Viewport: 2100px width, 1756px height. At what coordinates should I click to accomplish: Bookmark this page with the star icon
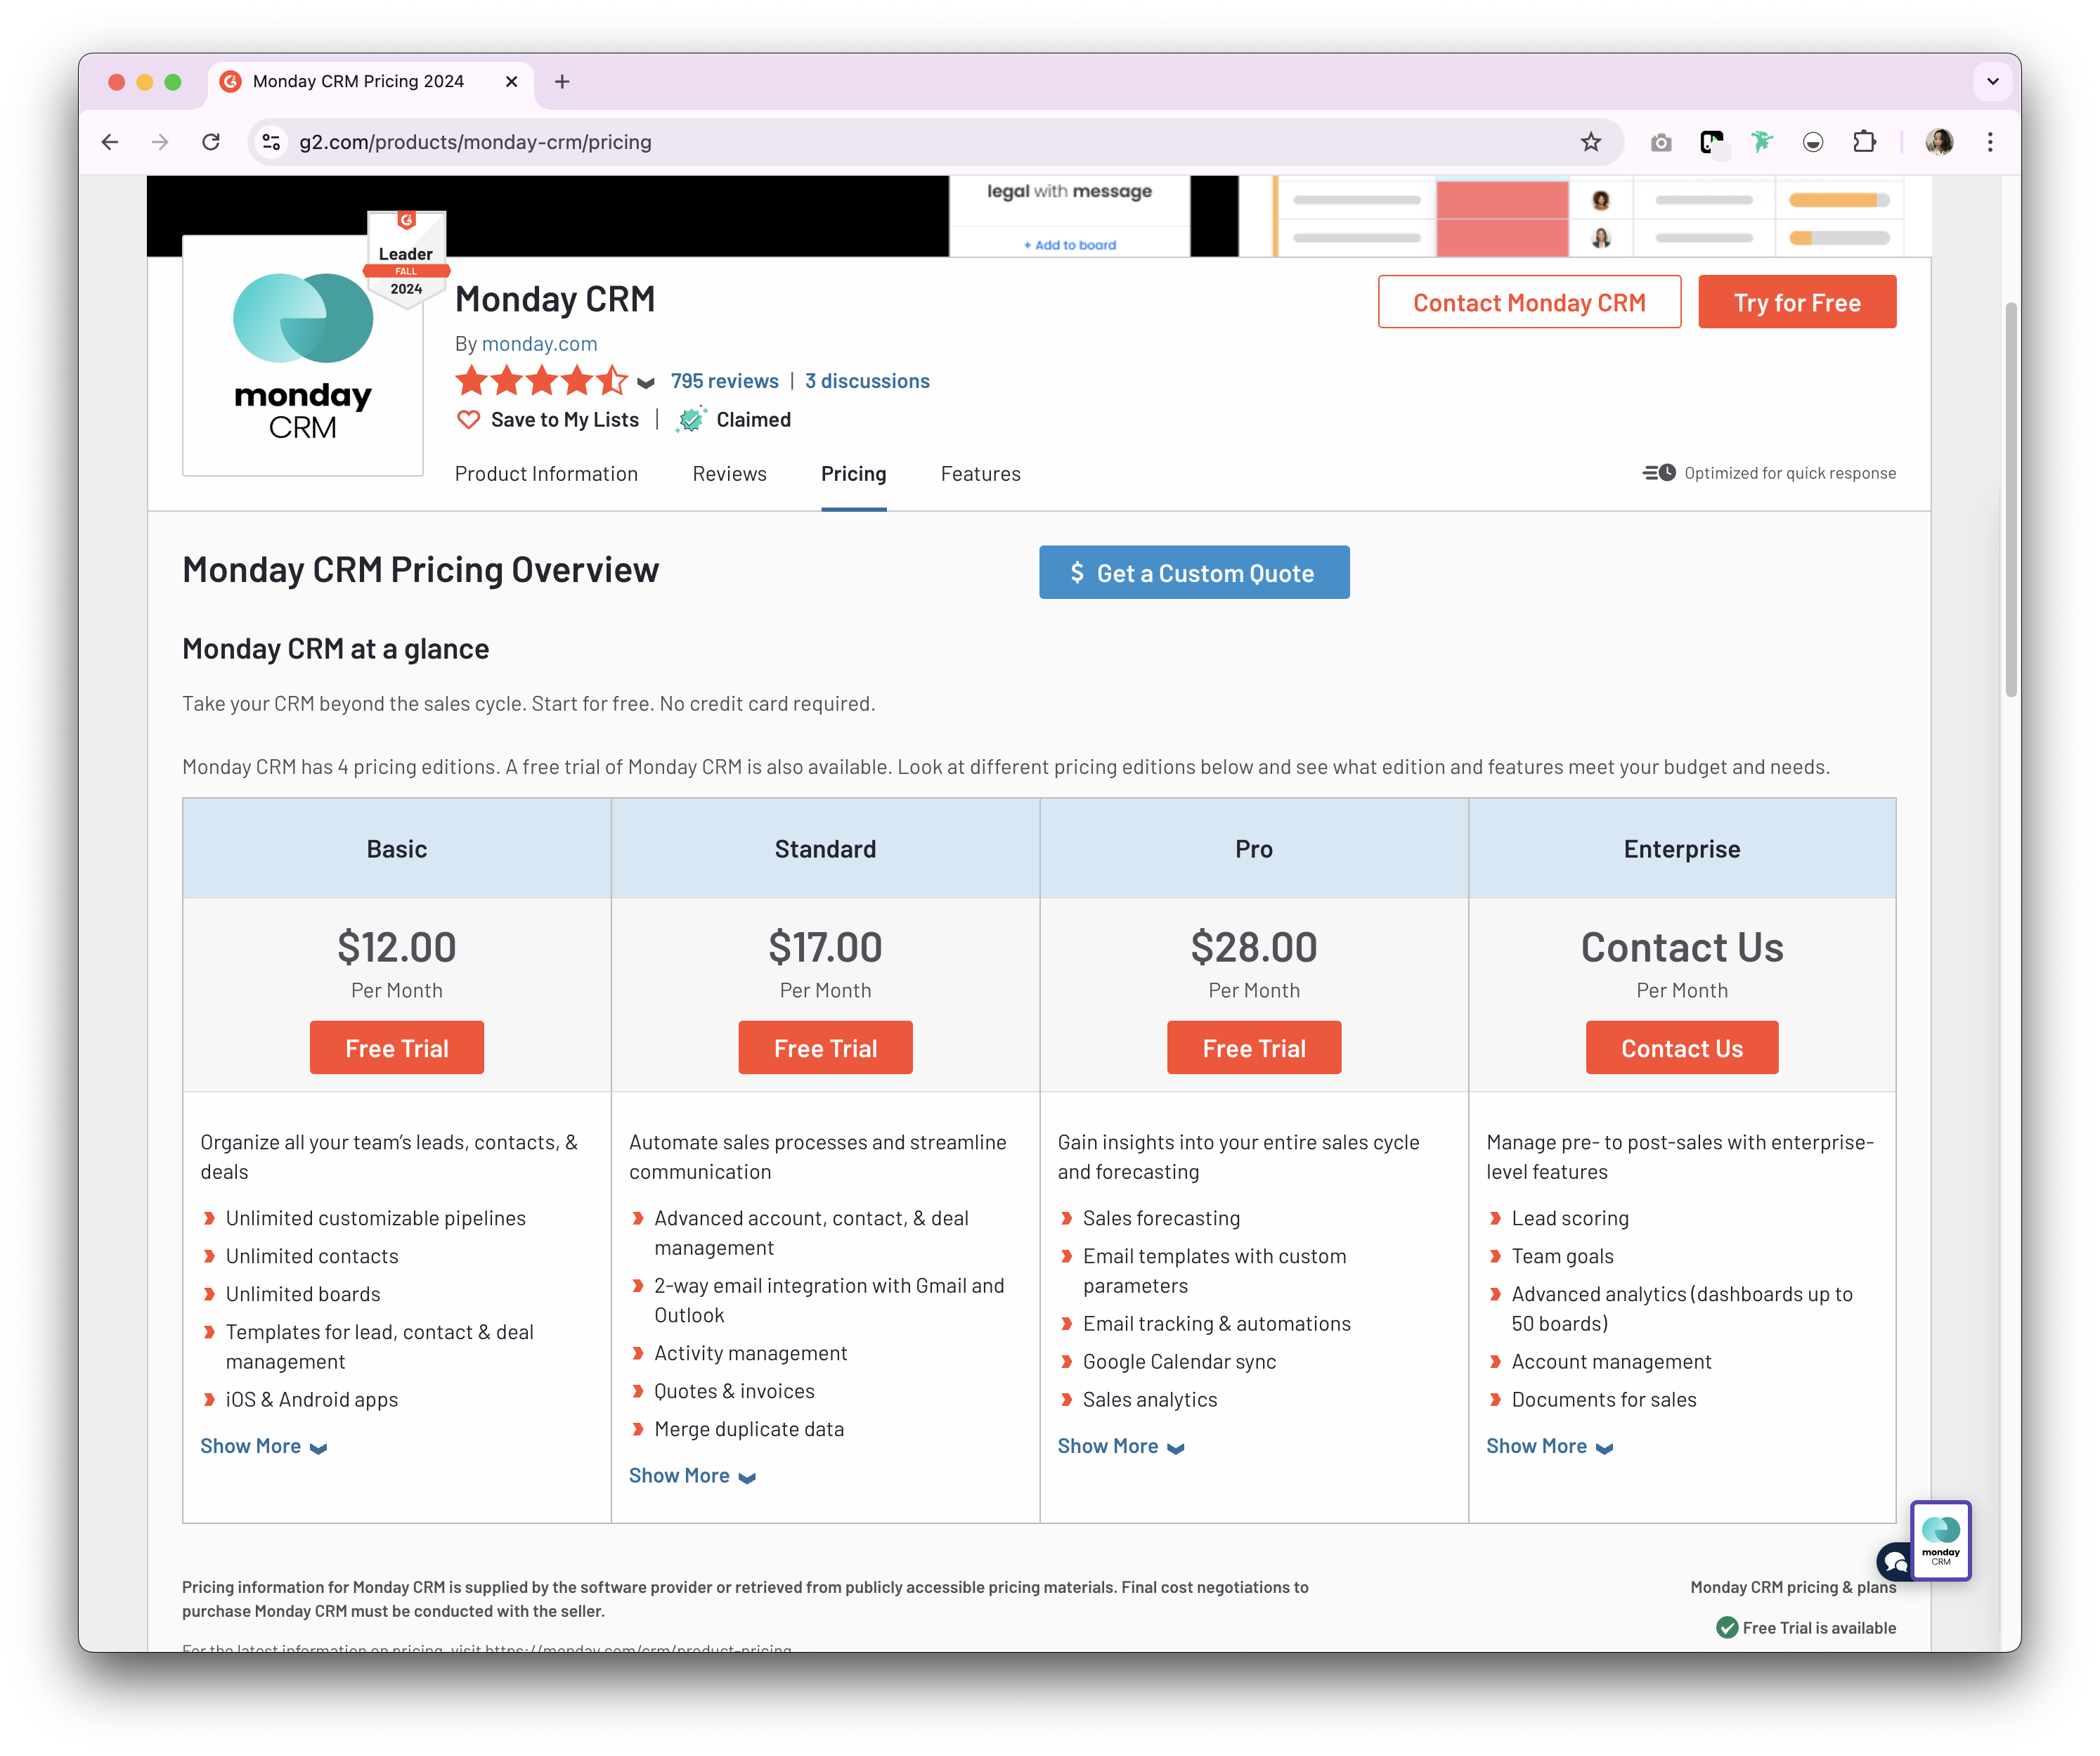pos(1590,142)
